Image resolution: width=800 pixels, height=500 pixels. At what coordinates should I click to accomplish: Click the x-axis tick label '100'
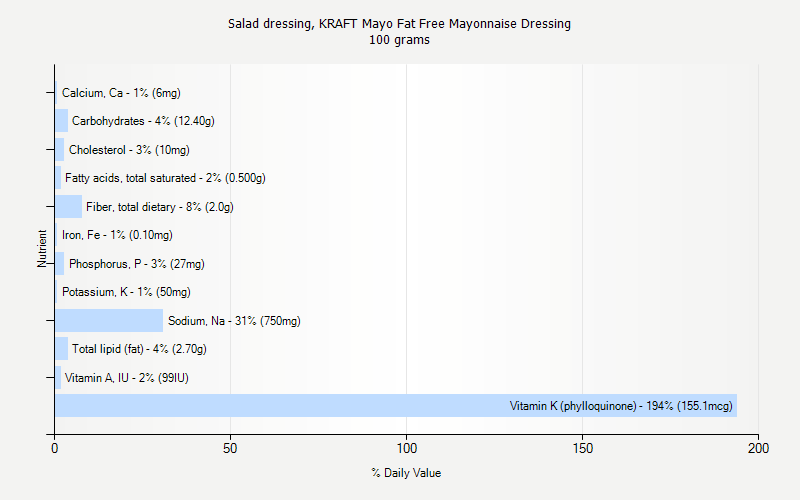[407, 448]
